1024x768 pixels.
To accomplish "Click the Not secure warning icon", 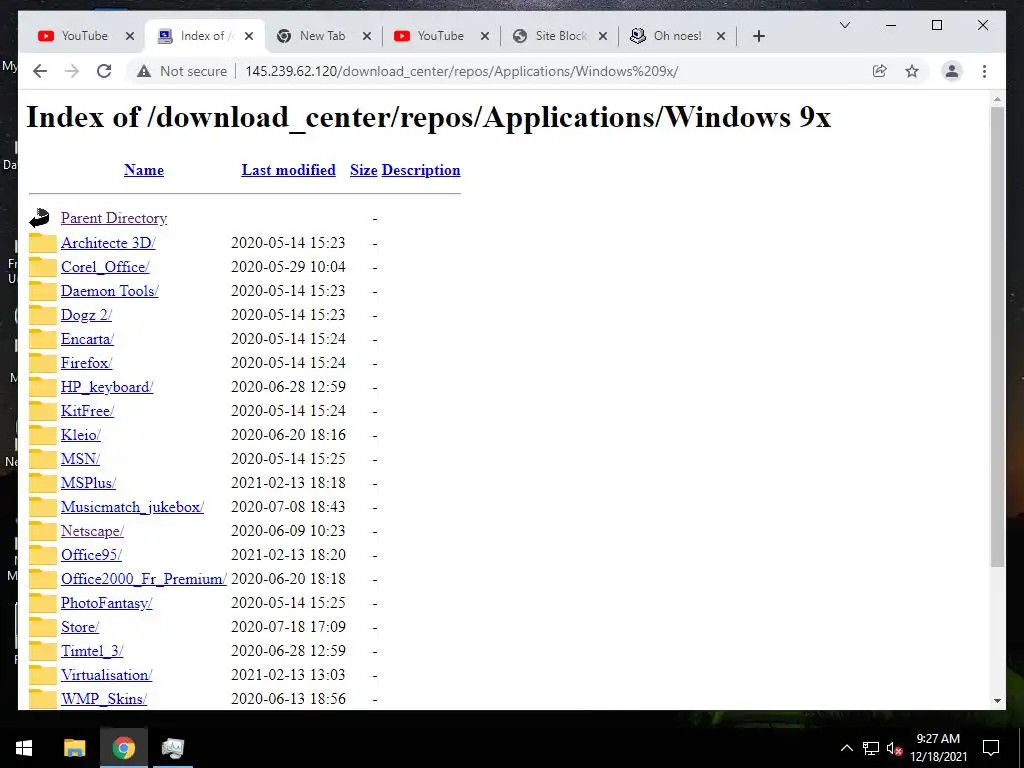I will click(x=144, y=71).
